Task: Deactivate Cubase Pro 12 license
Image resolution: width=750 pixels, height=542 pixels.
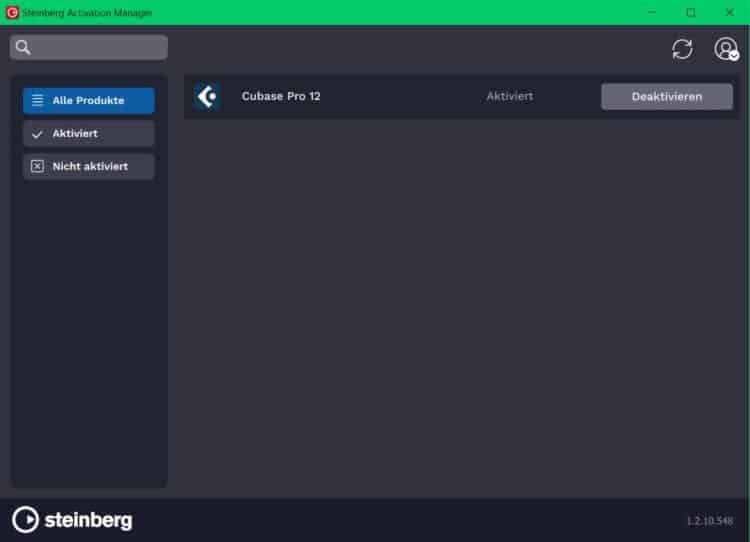Action: click(667, 97)
